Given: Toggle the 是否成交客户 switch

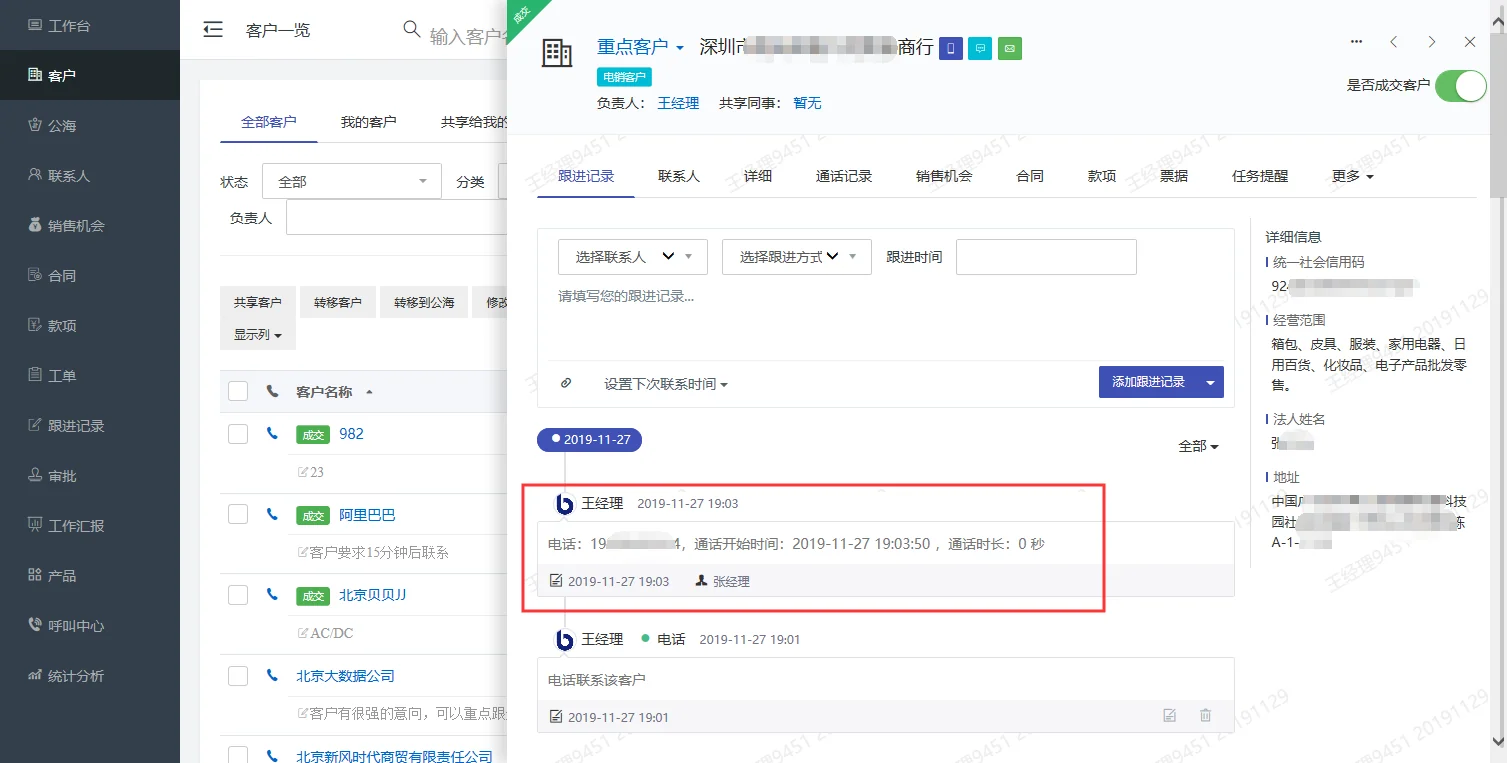Looking at the screenshot, I should 1461,86.
